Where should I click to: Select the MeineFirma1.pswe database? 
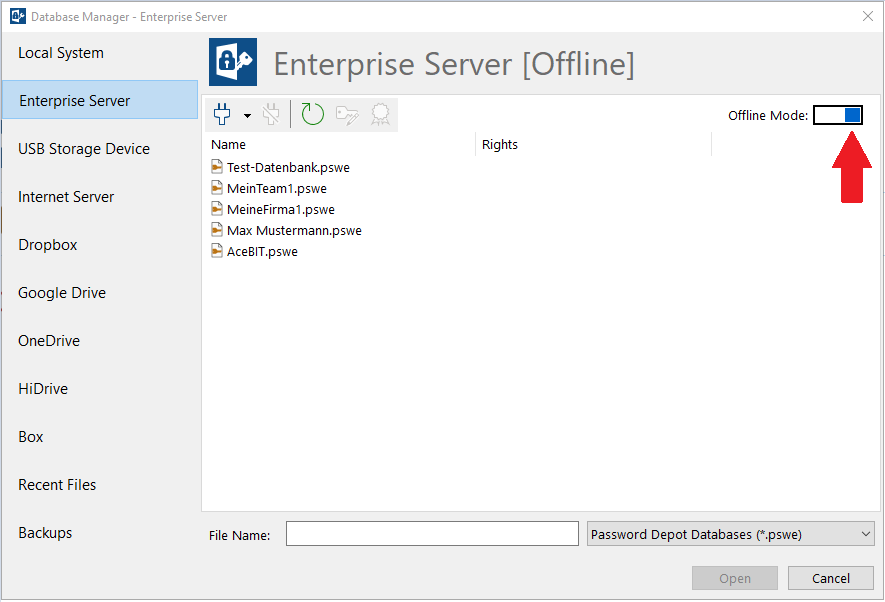281,209
